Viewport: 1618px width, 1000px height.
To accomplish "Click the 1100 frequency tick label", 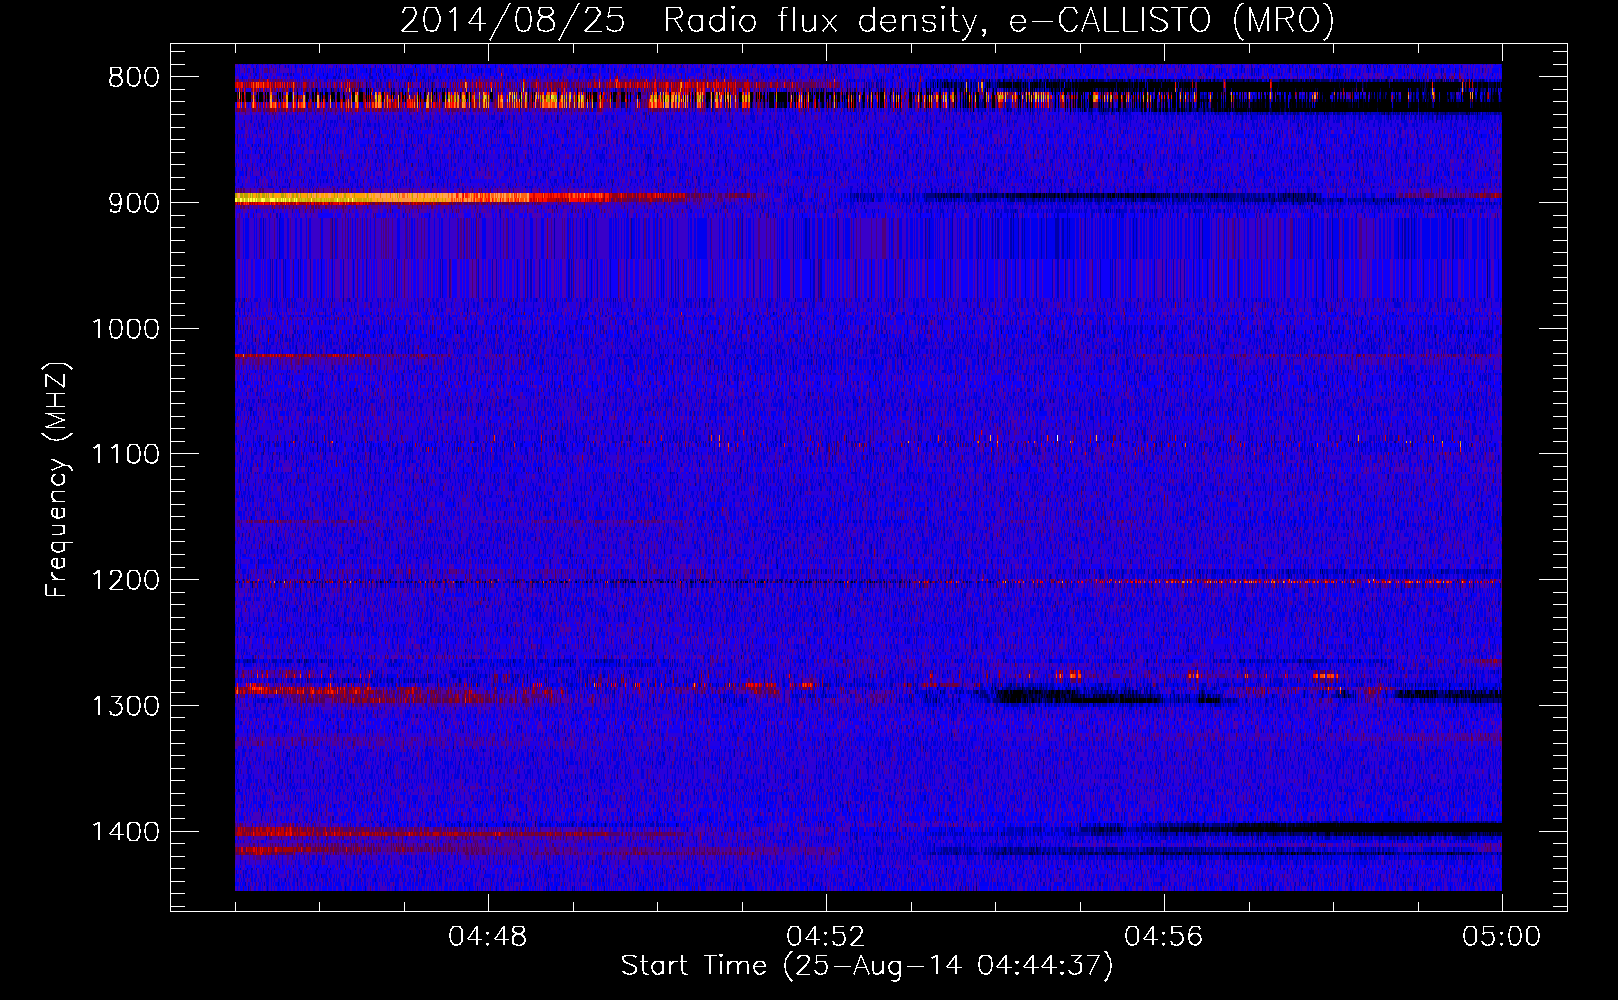I will [x=125, y=455].
